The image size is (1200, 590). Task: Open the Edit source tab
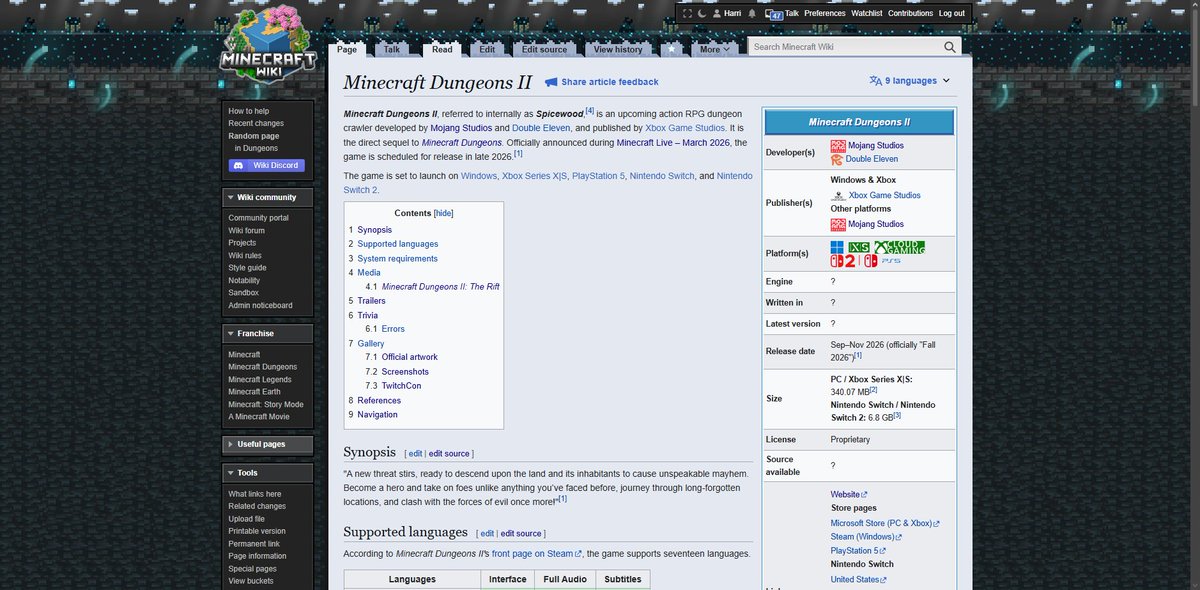[x=544, y=49]
